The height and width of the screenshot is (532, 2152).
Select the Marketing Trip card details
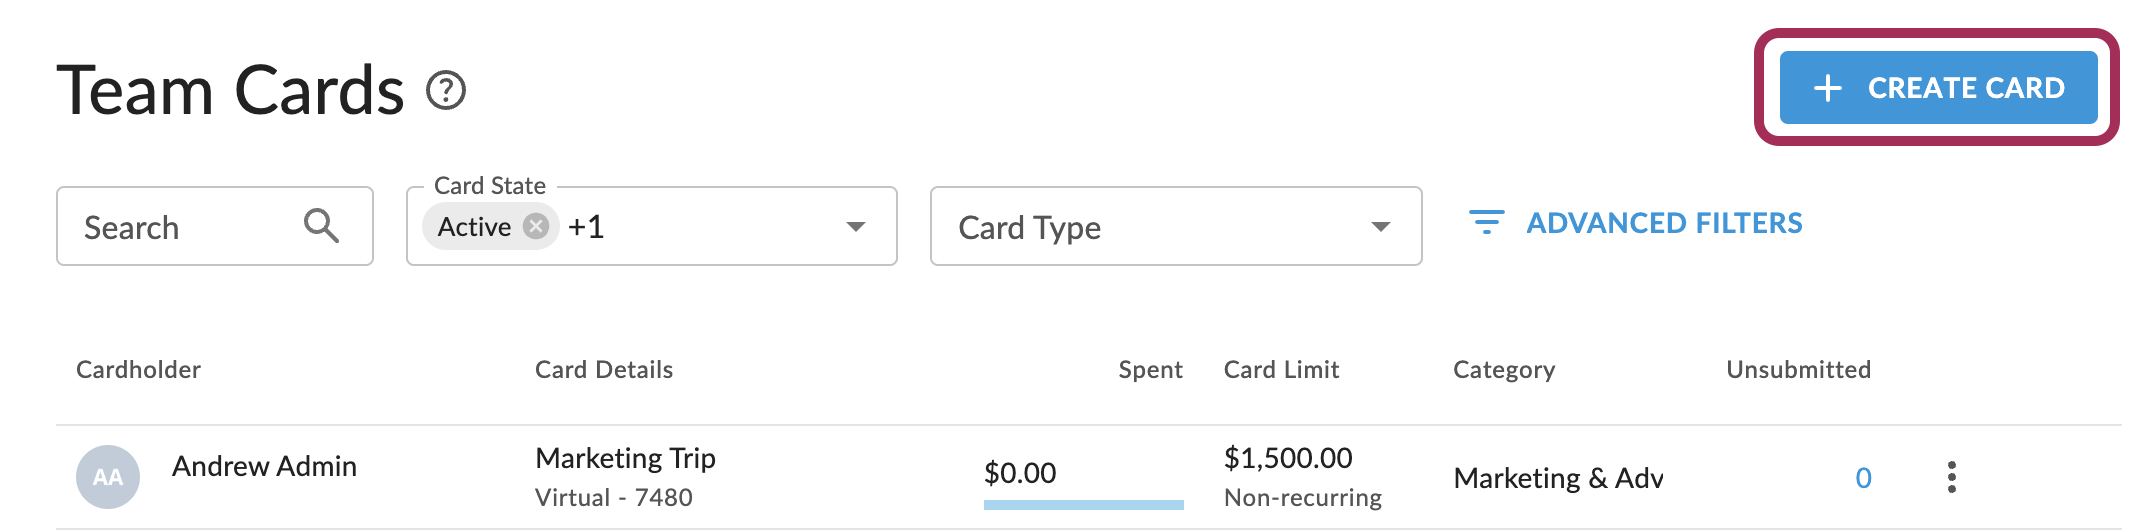(625, 459)
